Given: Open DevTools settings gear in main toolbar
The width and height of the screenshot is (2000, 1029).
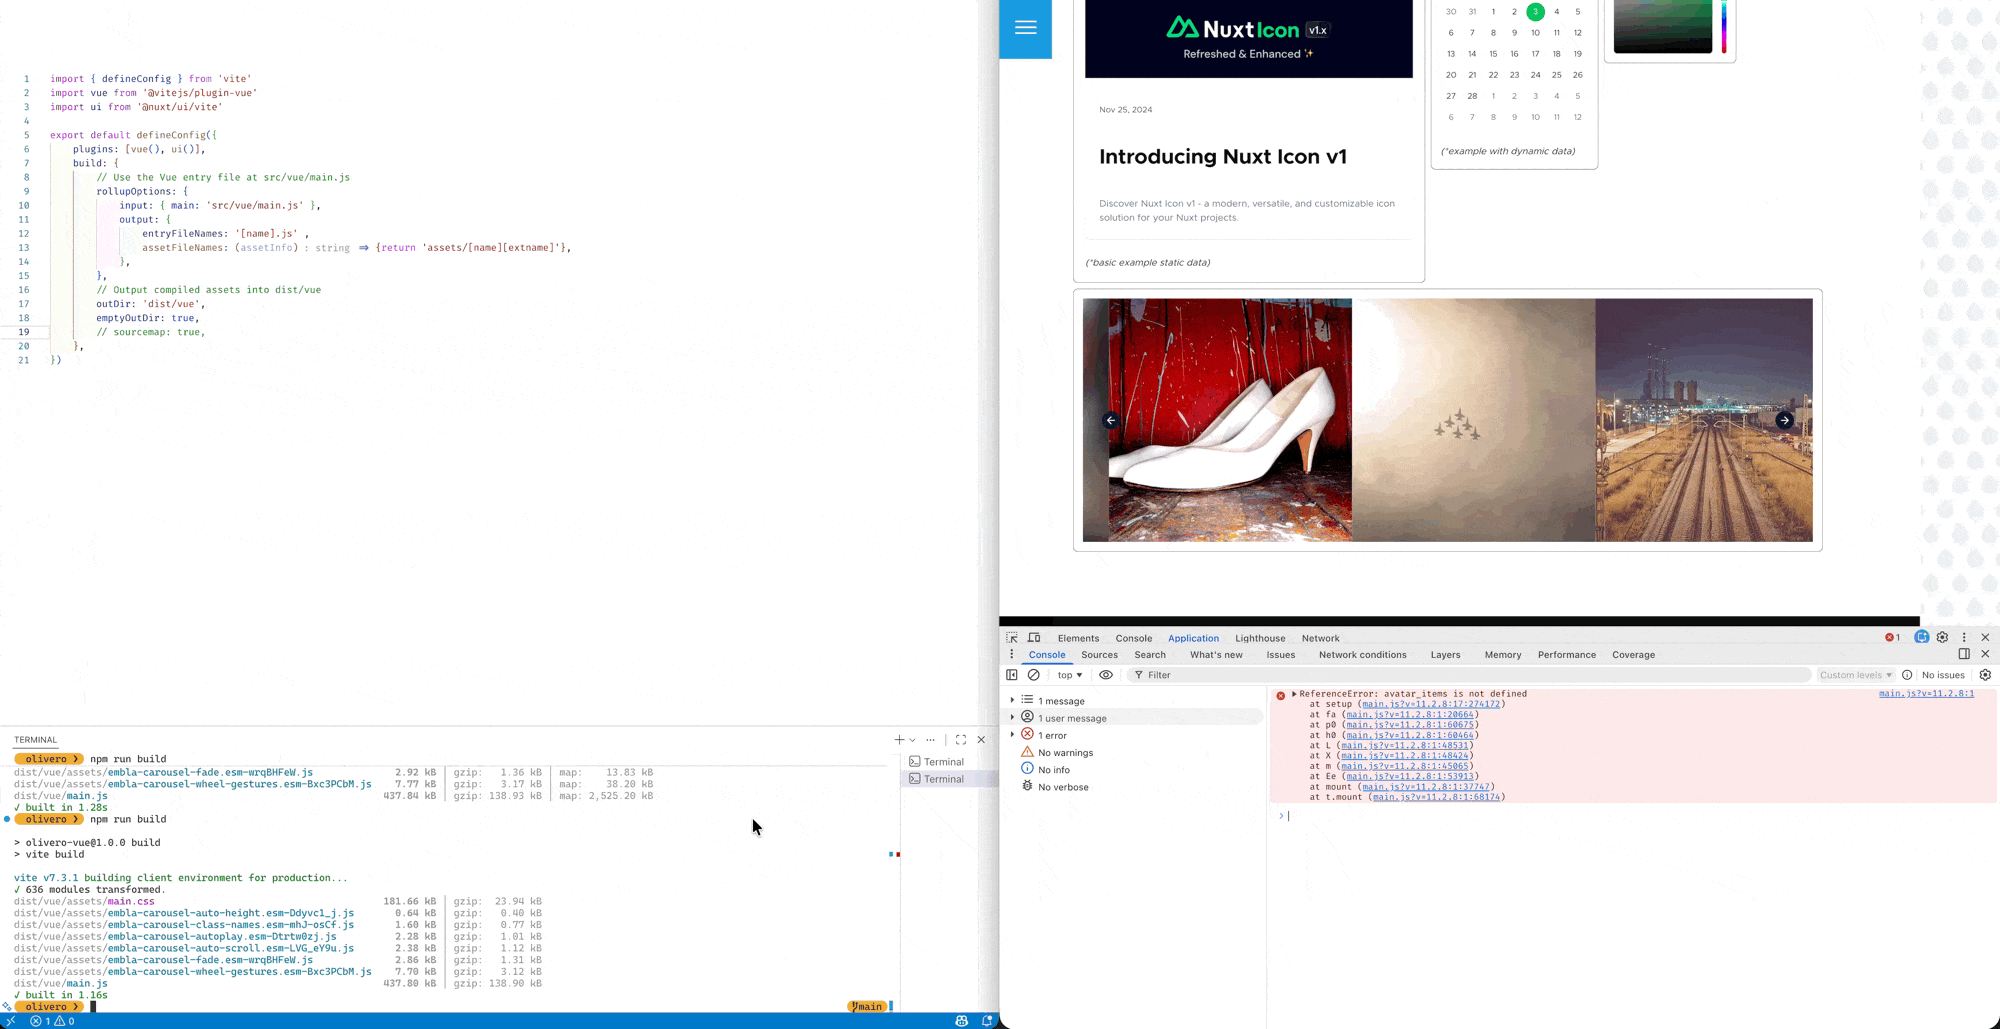Looking at the screenshot, I should coord(1942,638).
